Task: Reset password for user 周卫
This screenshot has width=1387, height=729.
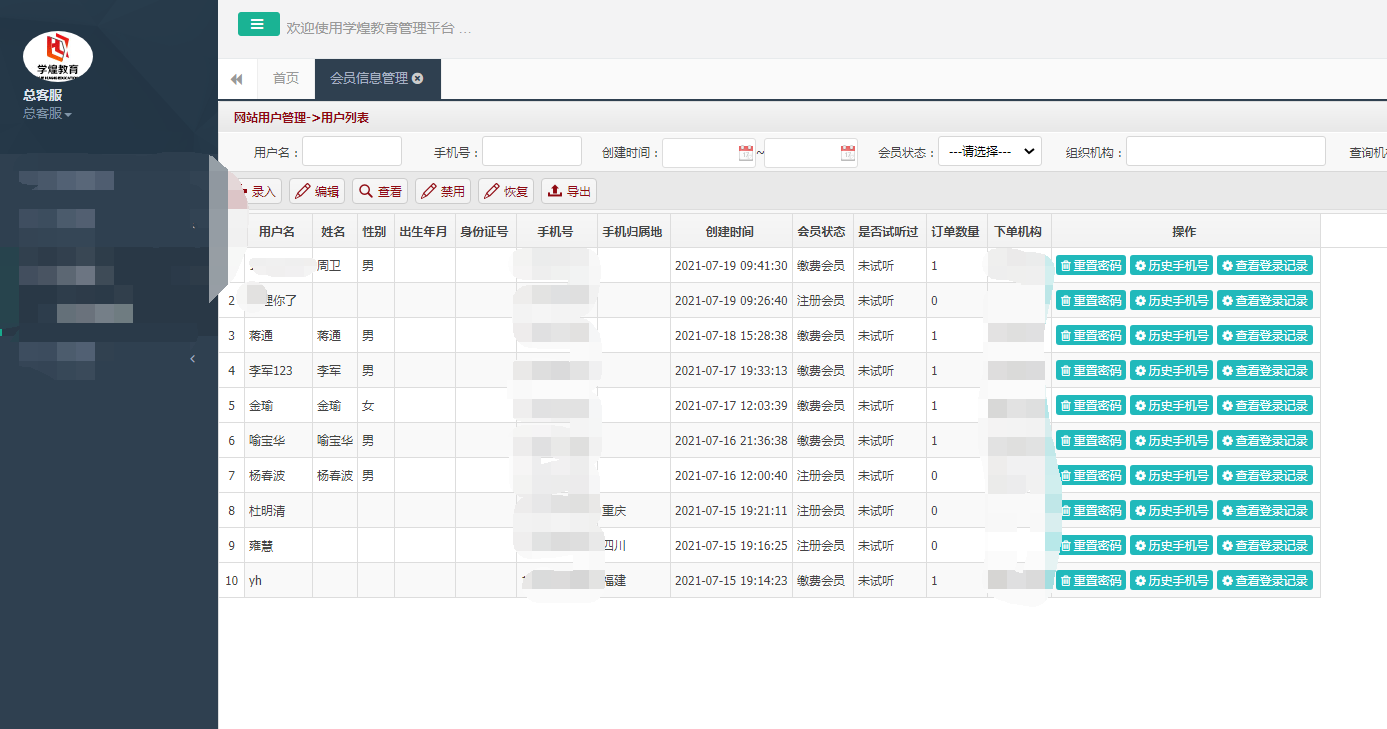Action: [1090, 266]
